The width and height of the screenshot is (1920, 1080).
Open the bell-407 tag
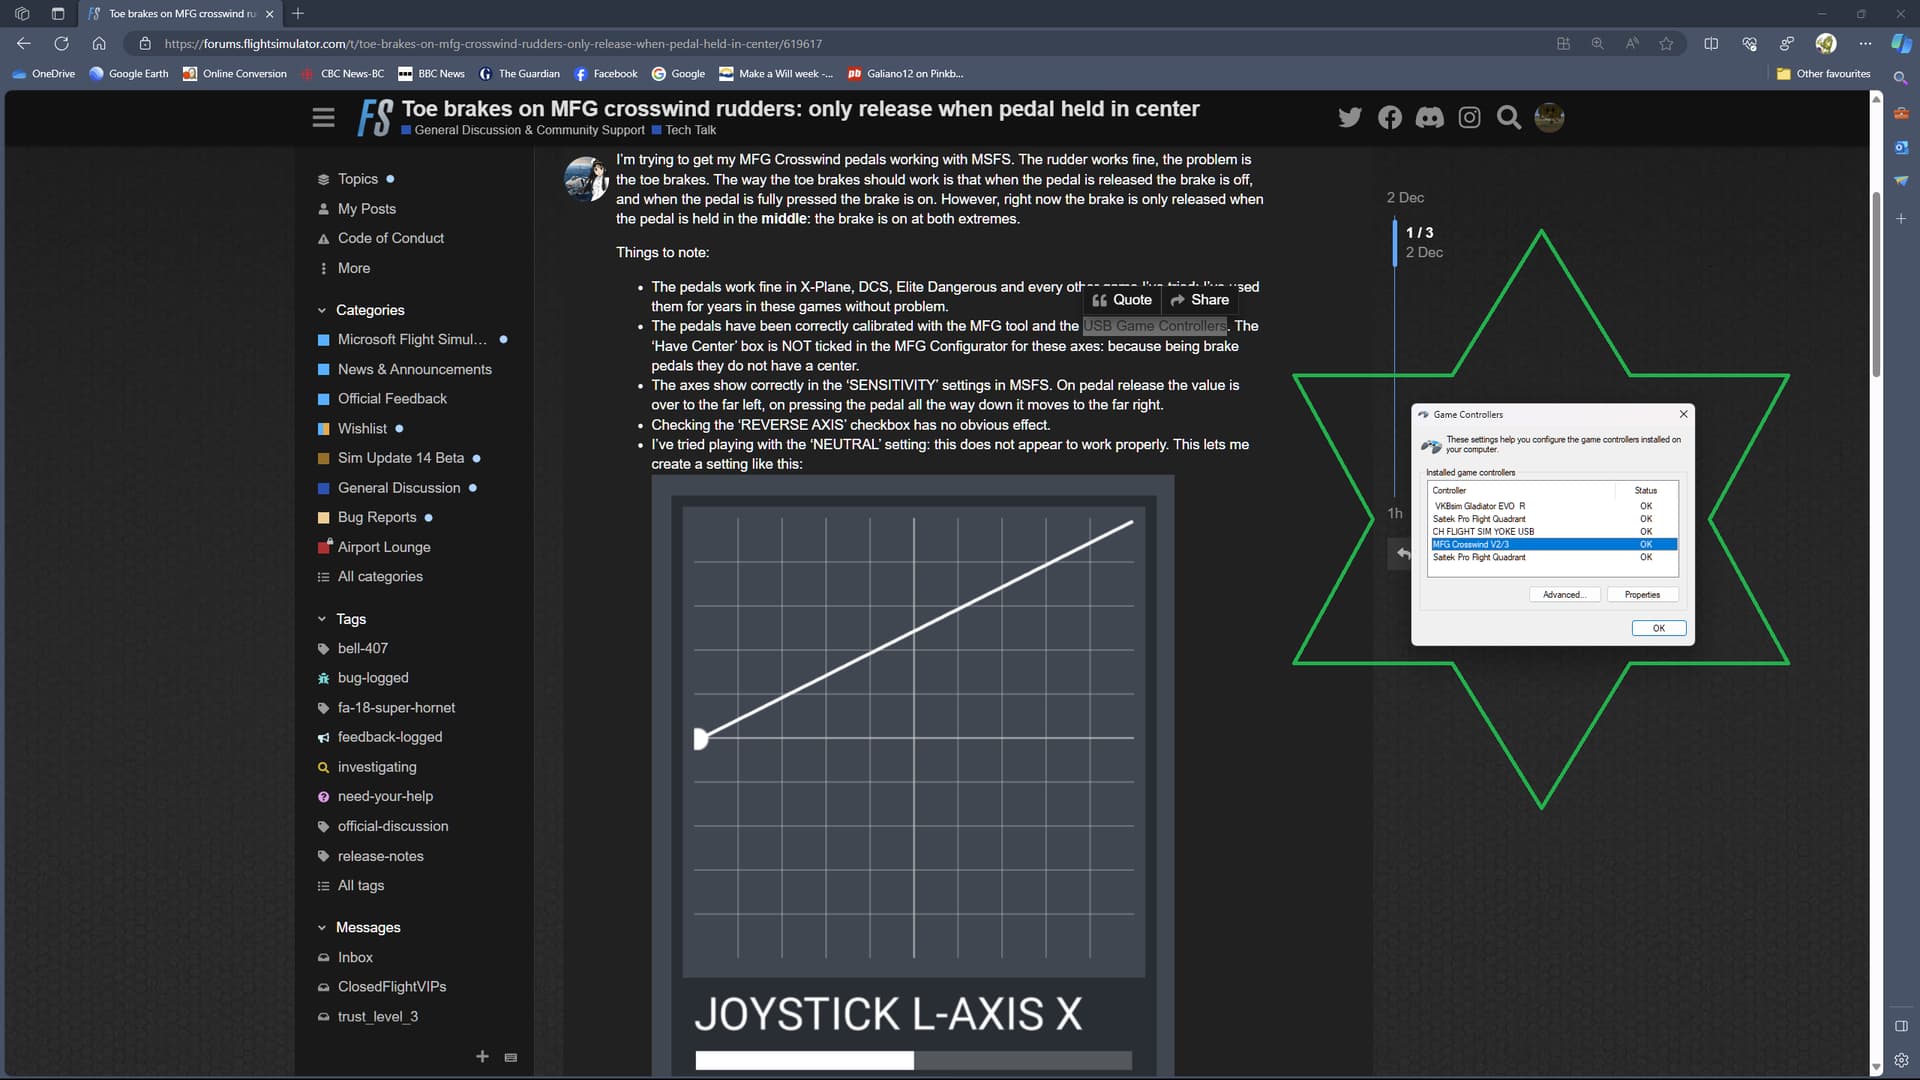pos(362,648)
